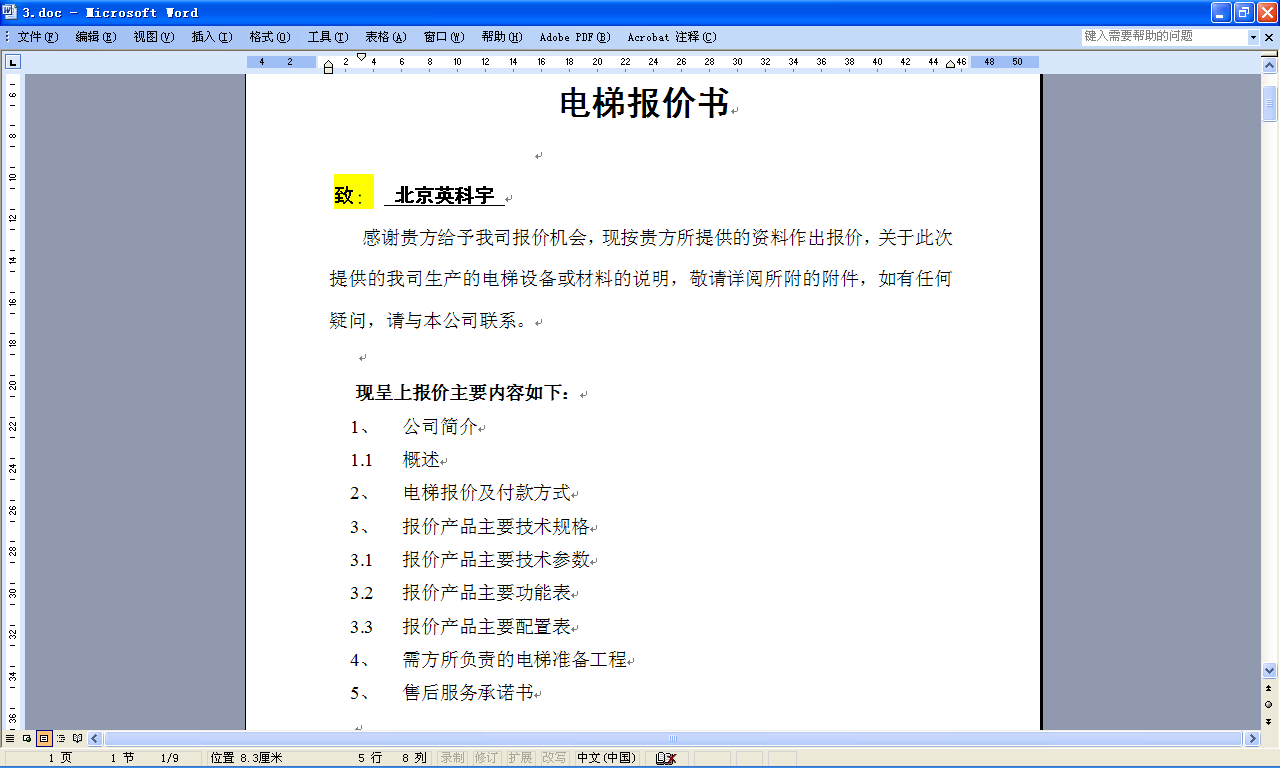Toggle 修订 track changes in status bar

(x=486, y=758)
